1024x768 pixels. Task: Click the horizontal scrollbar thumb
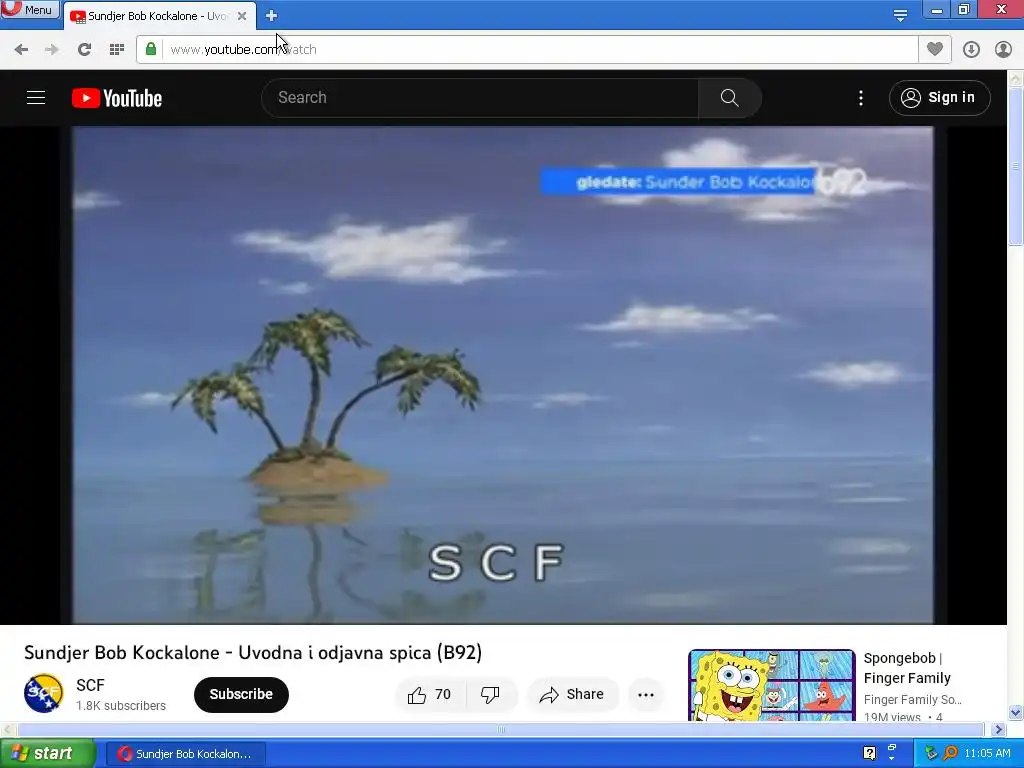point(501,729)
